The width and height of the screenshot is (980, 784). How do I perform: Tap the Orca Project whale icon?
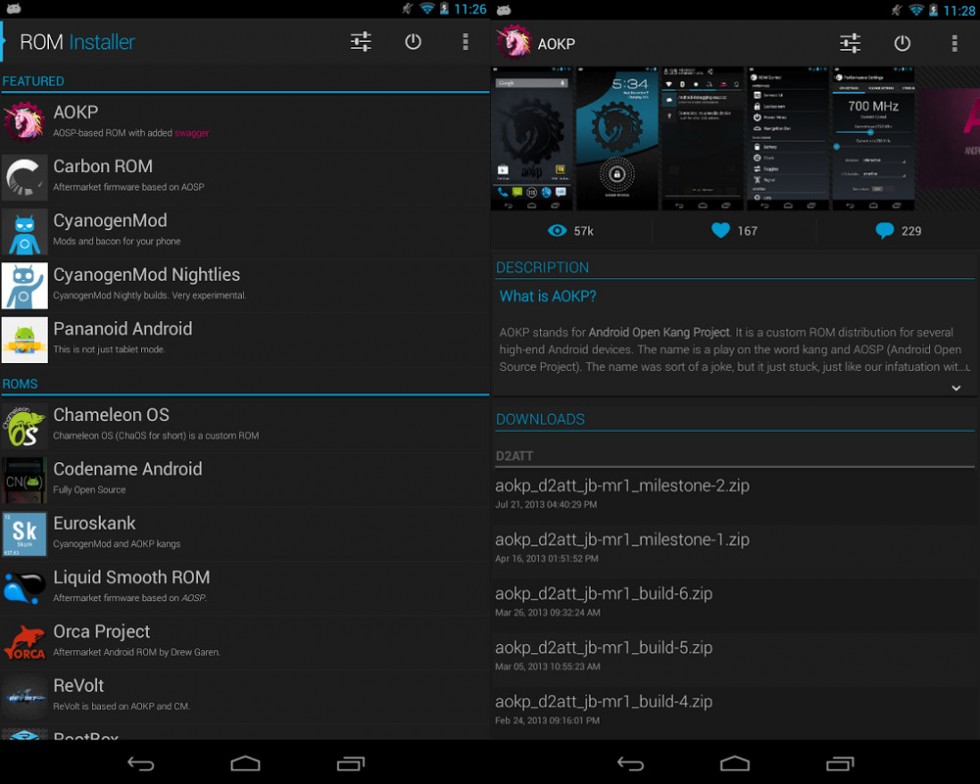(x=24, y=643)
